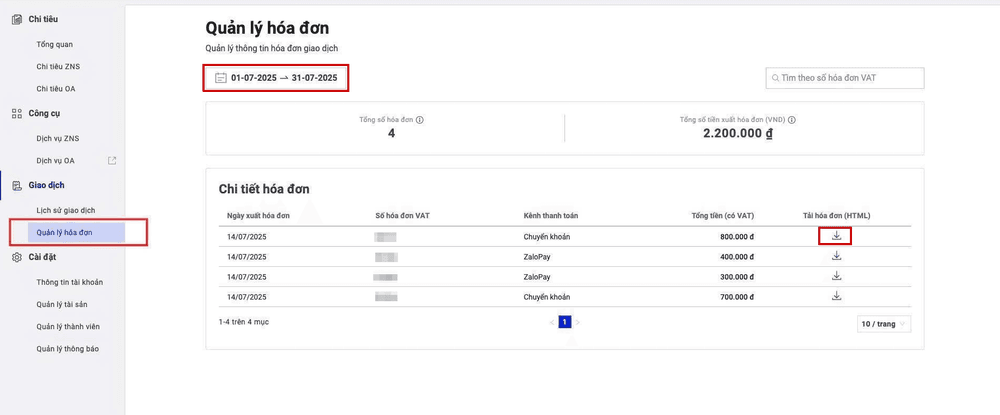Open Lịch sử giao dịch in sidebar
The height and width of the screenshot is (415, 1000).
[x=66, y=210]
